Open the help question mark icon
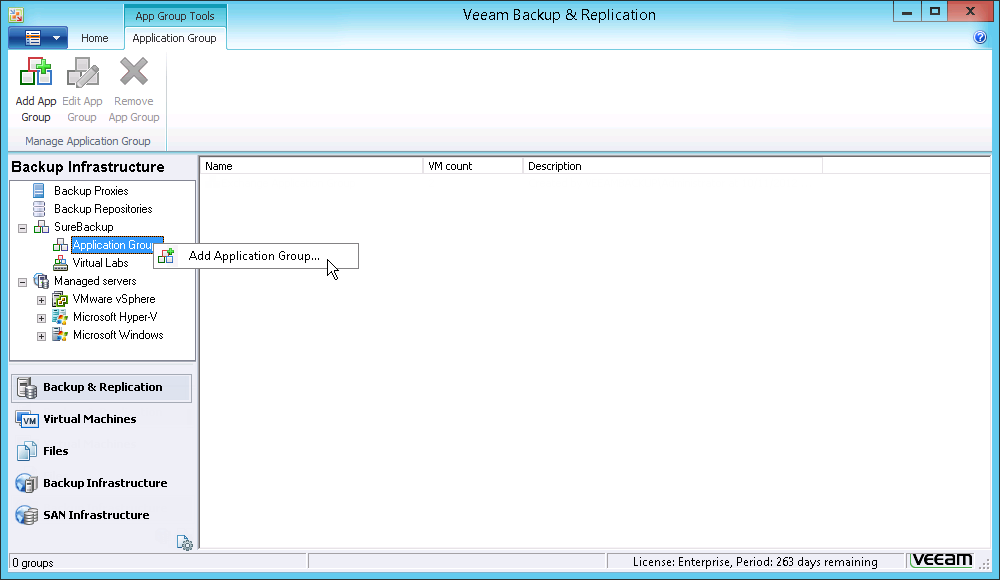Viewport: 1000px width, 580px height. tap(980, 38)
